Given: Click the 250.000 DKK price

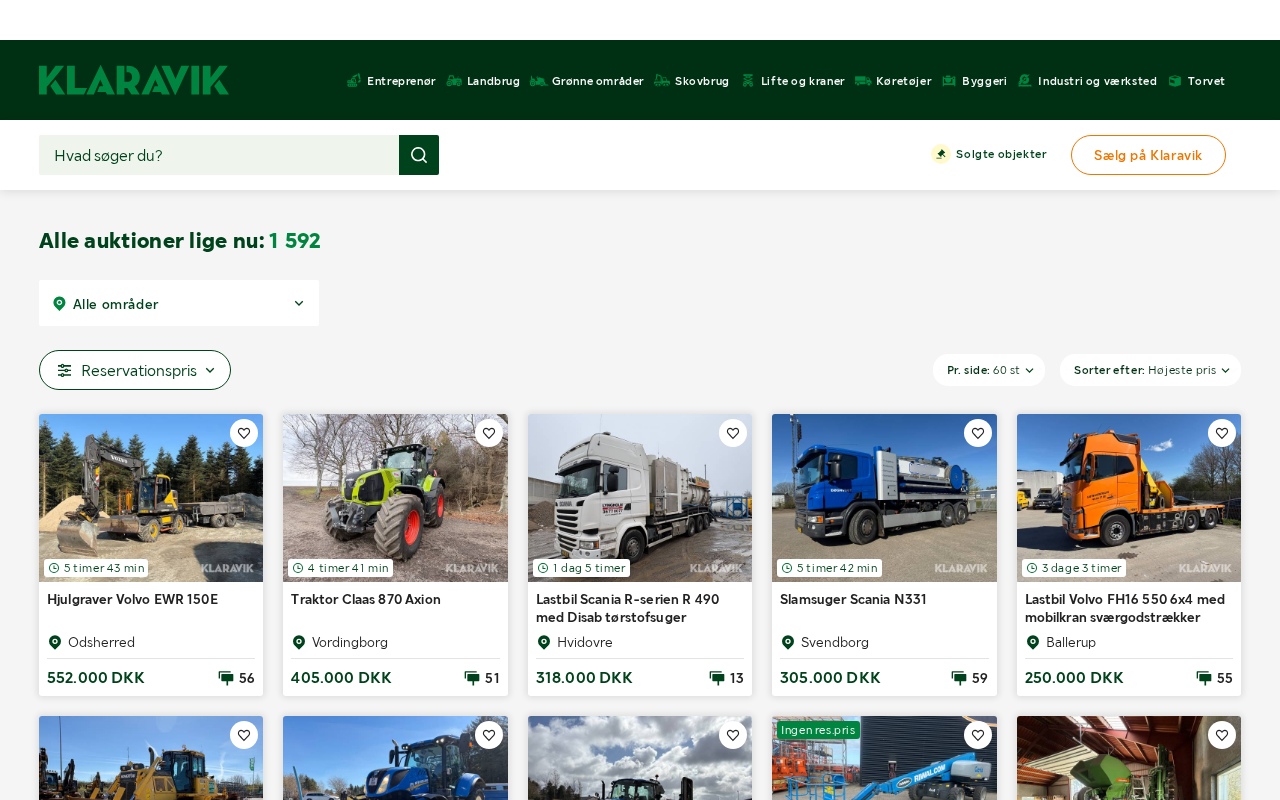Looking at the screenshot, I should (1074, 678).
